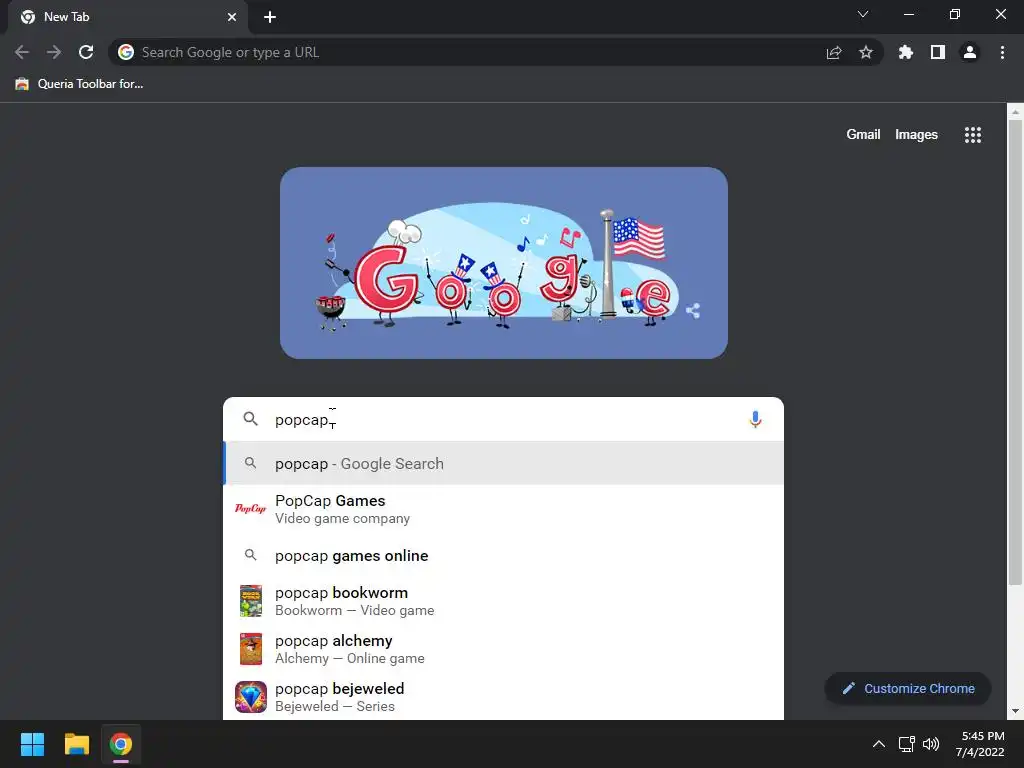Choose the PopCap Games company suggestion

[x=504, y=509]
